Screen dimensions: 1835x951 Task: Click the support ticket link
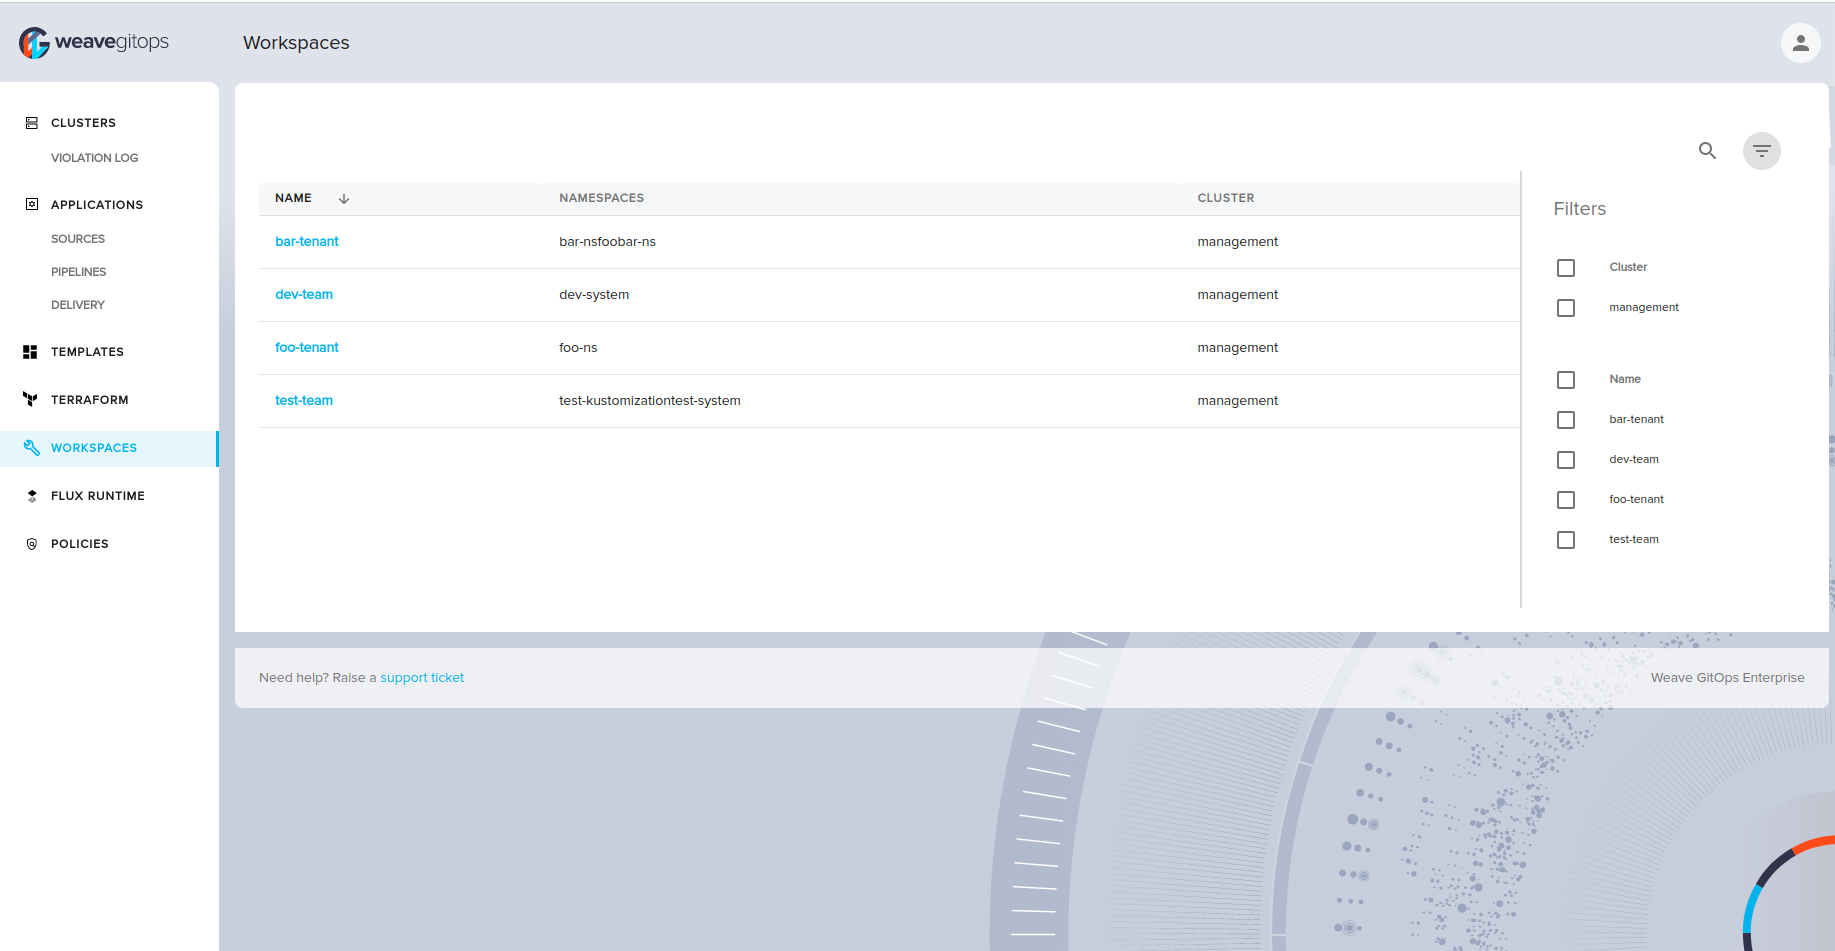point(422,678)
